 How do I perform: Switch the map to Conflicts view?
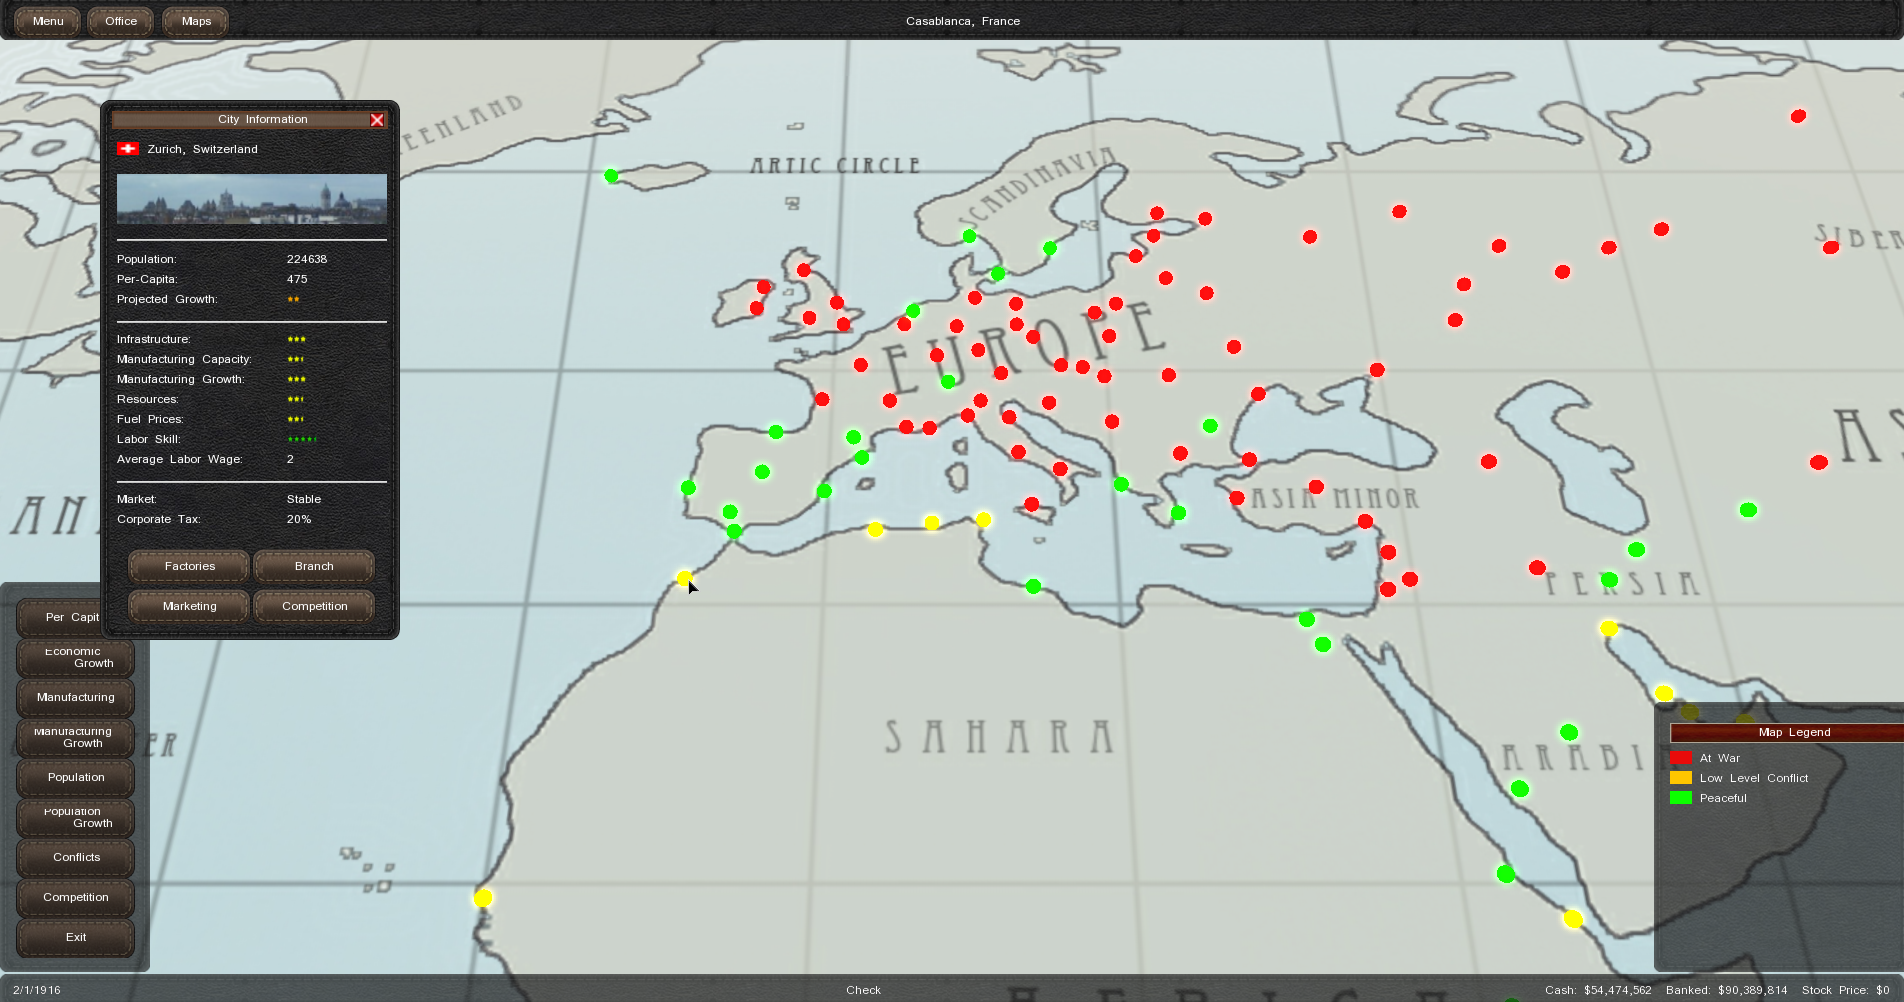76,857
